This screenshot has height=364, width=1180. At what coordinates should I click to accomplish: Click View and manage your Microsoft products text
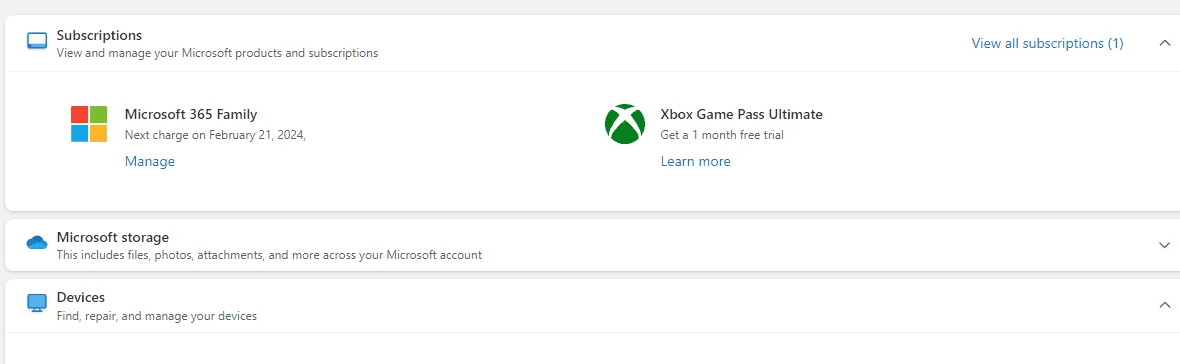[x=217, y=53]
